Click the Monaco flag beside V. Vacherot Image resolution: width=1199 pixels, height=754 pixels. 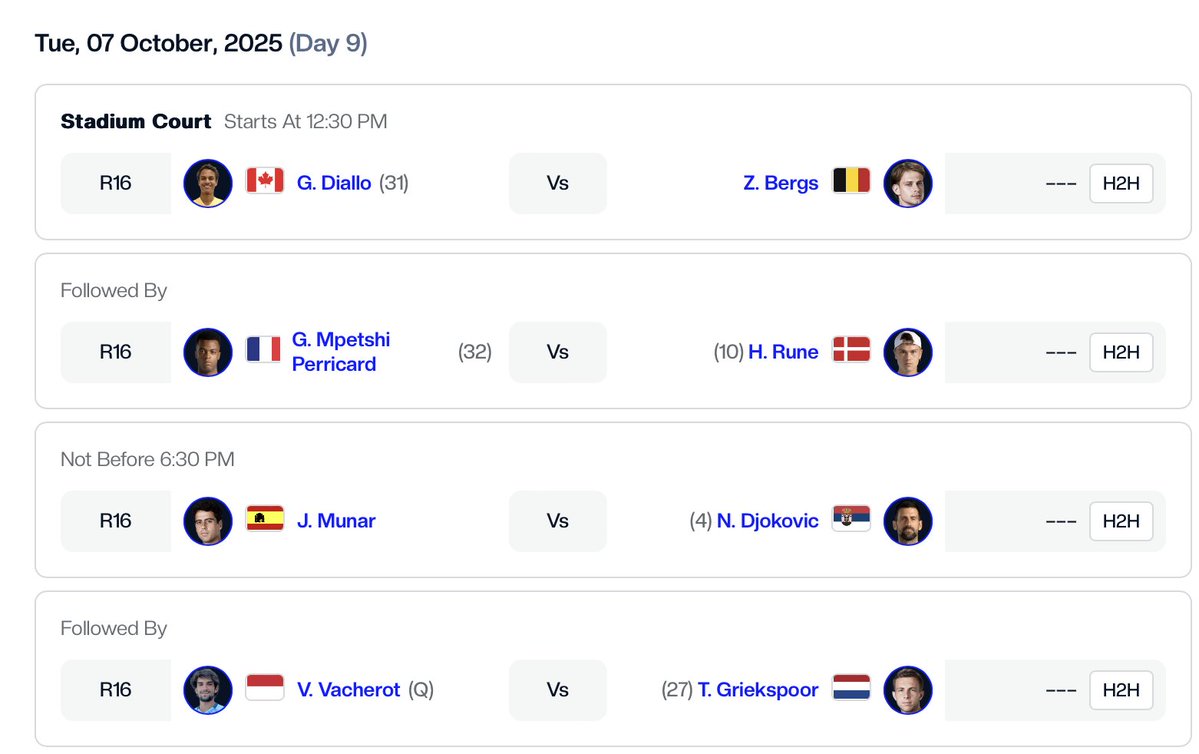tap(265, 689)
